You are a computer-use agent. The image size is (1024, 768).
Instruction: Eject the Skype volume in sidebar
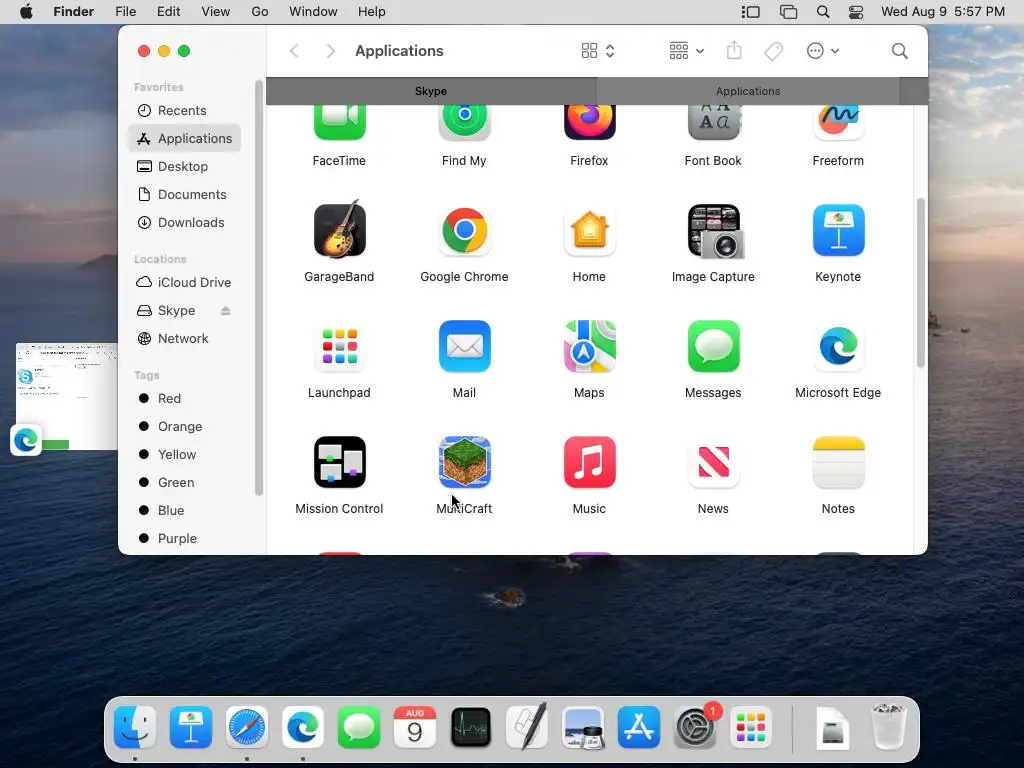225,311
